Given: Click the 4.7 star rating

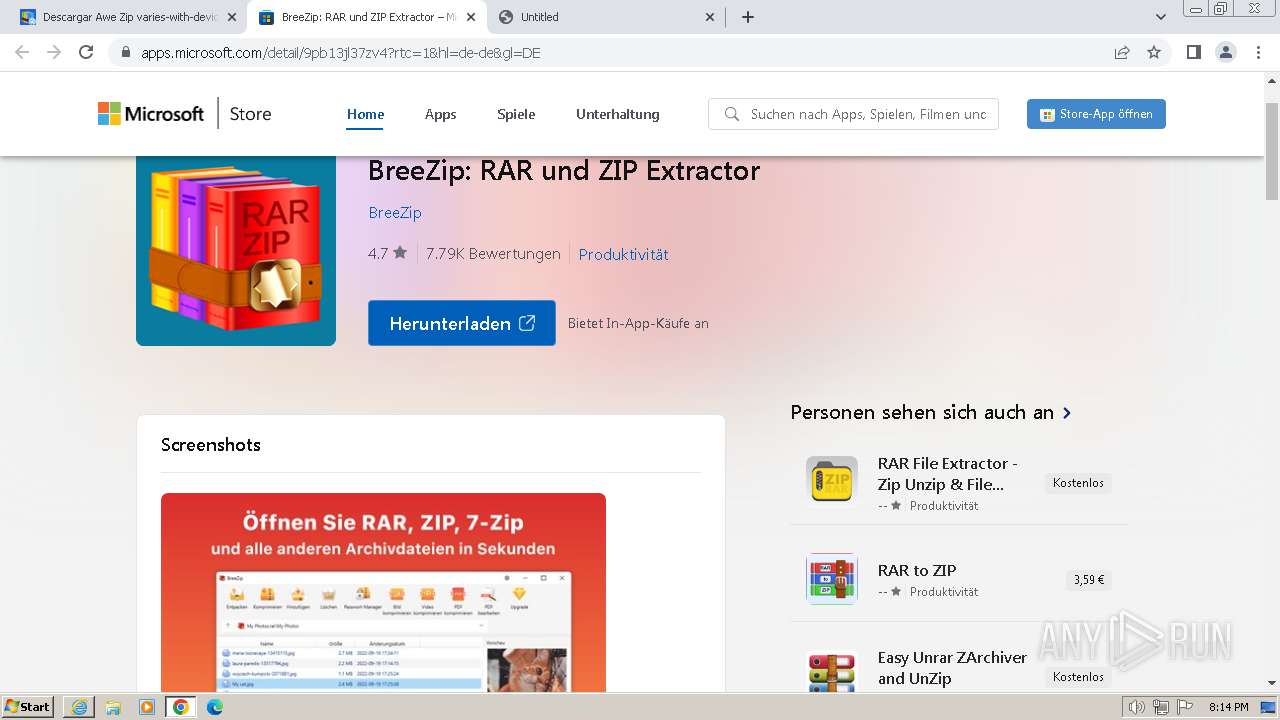Looking at the screenshot, I should (x=387, y=253).
